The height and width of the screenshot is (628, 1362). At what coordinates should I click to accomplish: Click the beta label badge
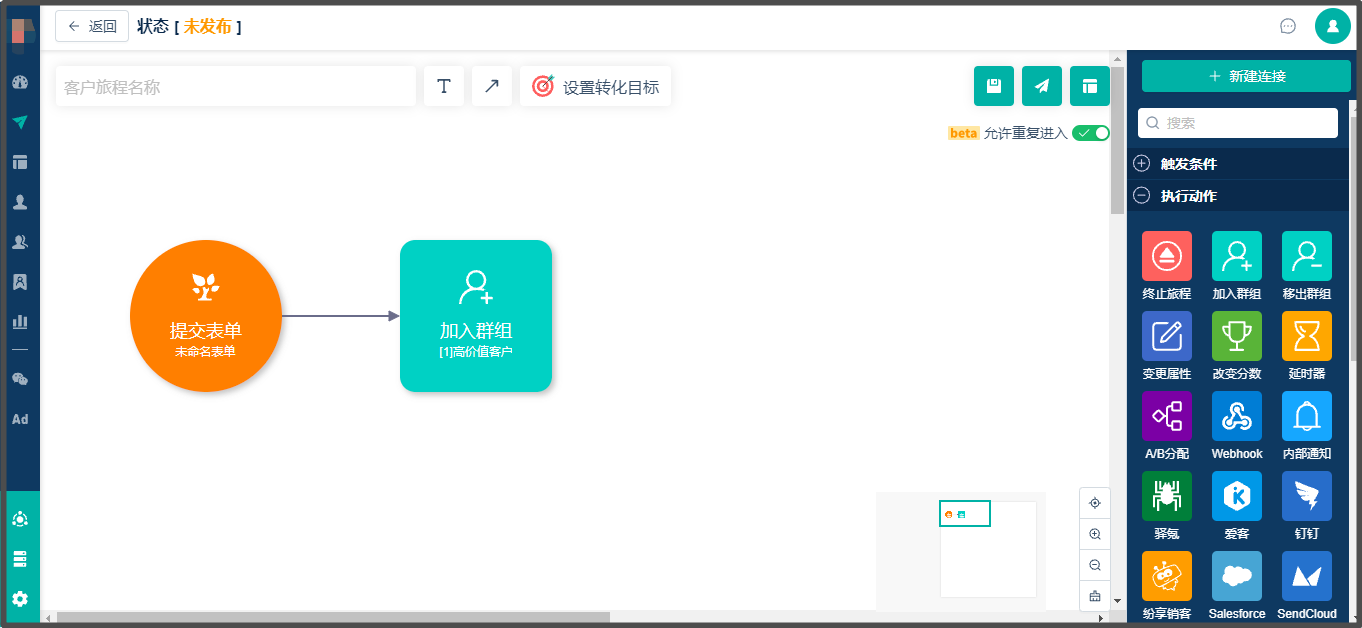(x=963, y=133)
